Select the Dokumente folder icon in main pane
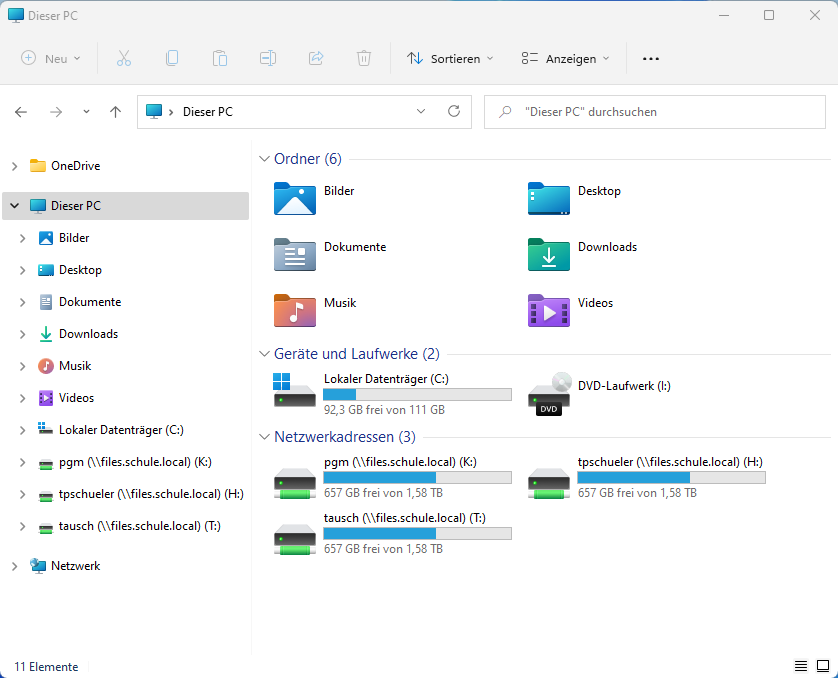This screenshot has height=678, width=838. 294,255
